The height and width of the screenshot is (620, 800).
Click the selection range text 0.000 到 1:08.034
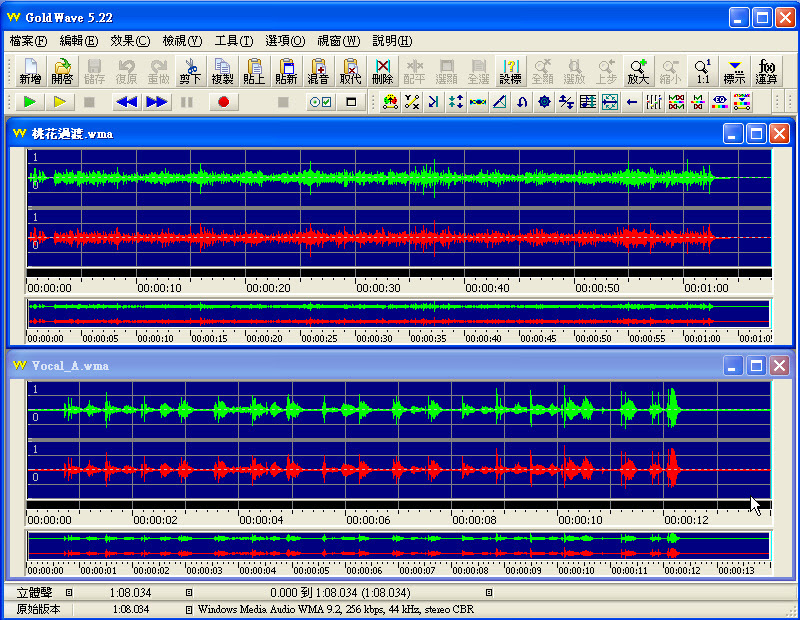point(340,592)
